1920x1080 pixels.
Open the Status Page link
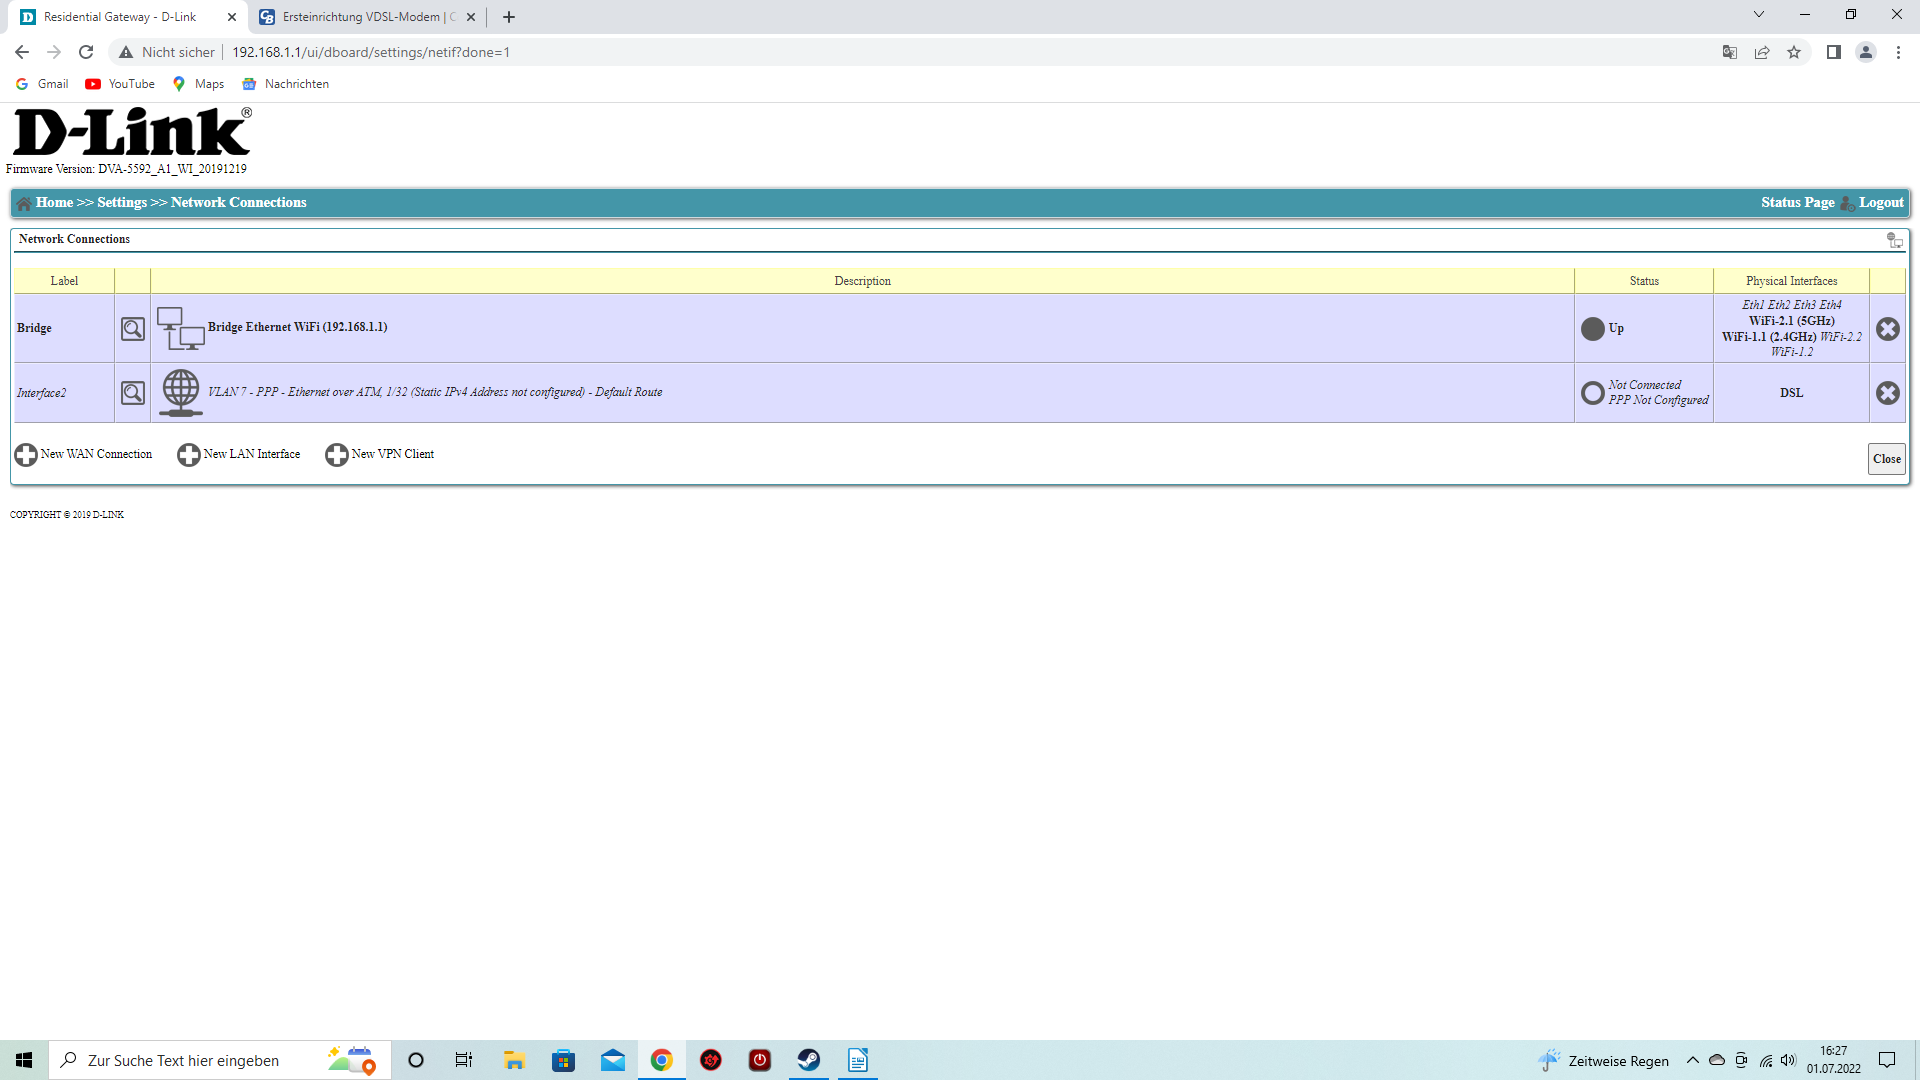1797,203
